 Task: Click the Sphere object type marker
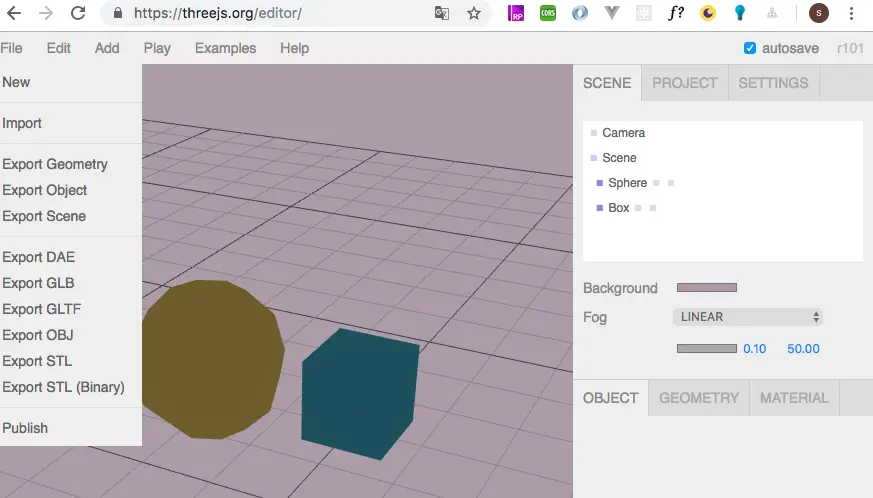pyautogui.click(x=600, y=183)
